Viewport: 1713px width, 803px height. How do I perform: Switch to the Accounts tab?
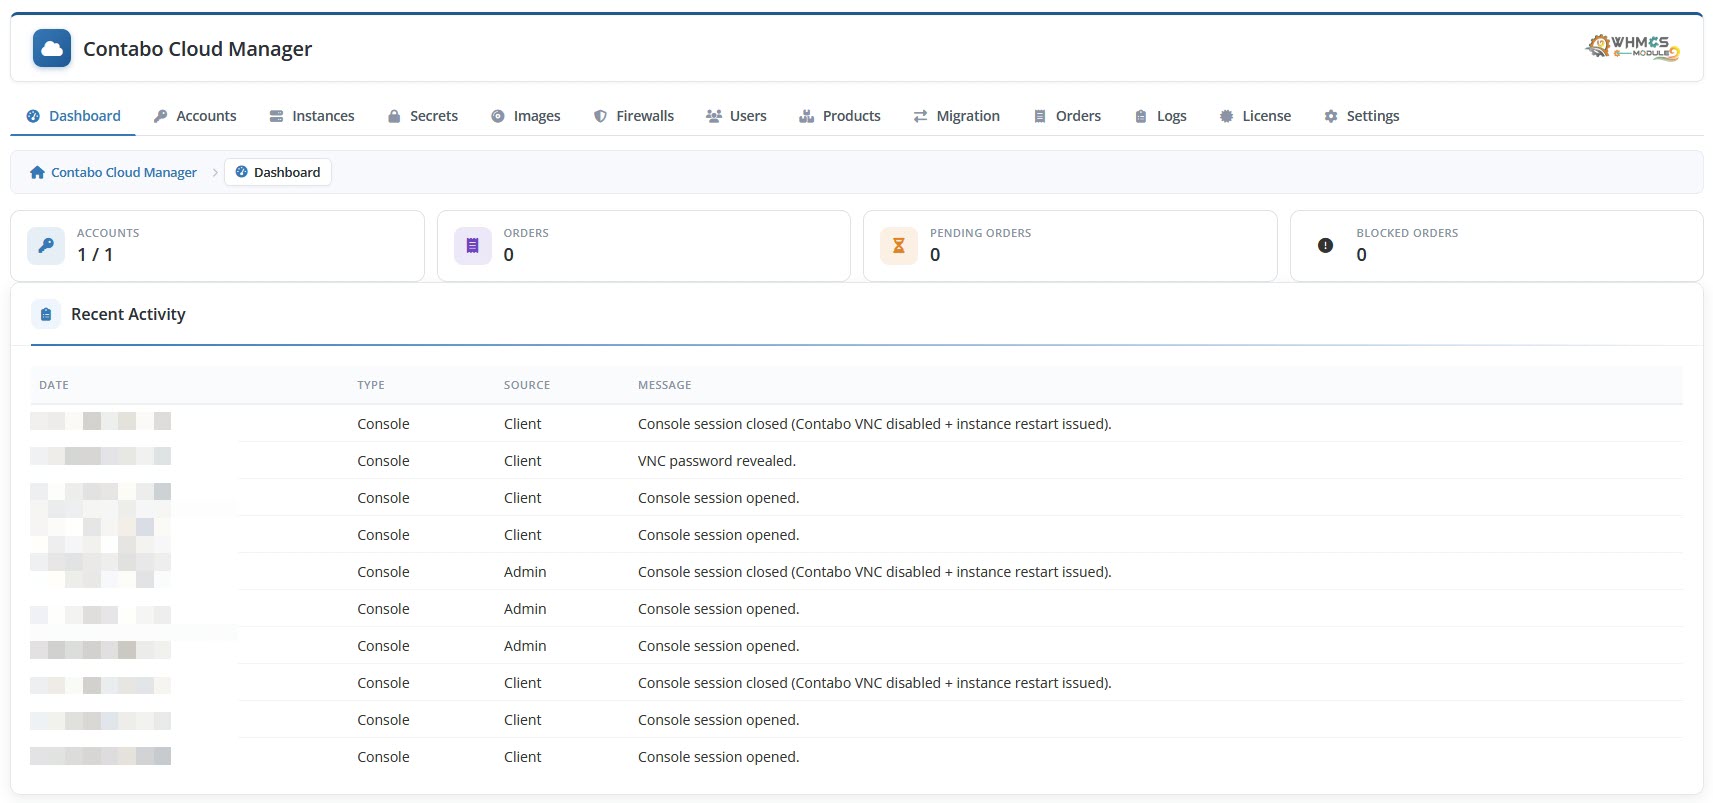tap(195, 116)
